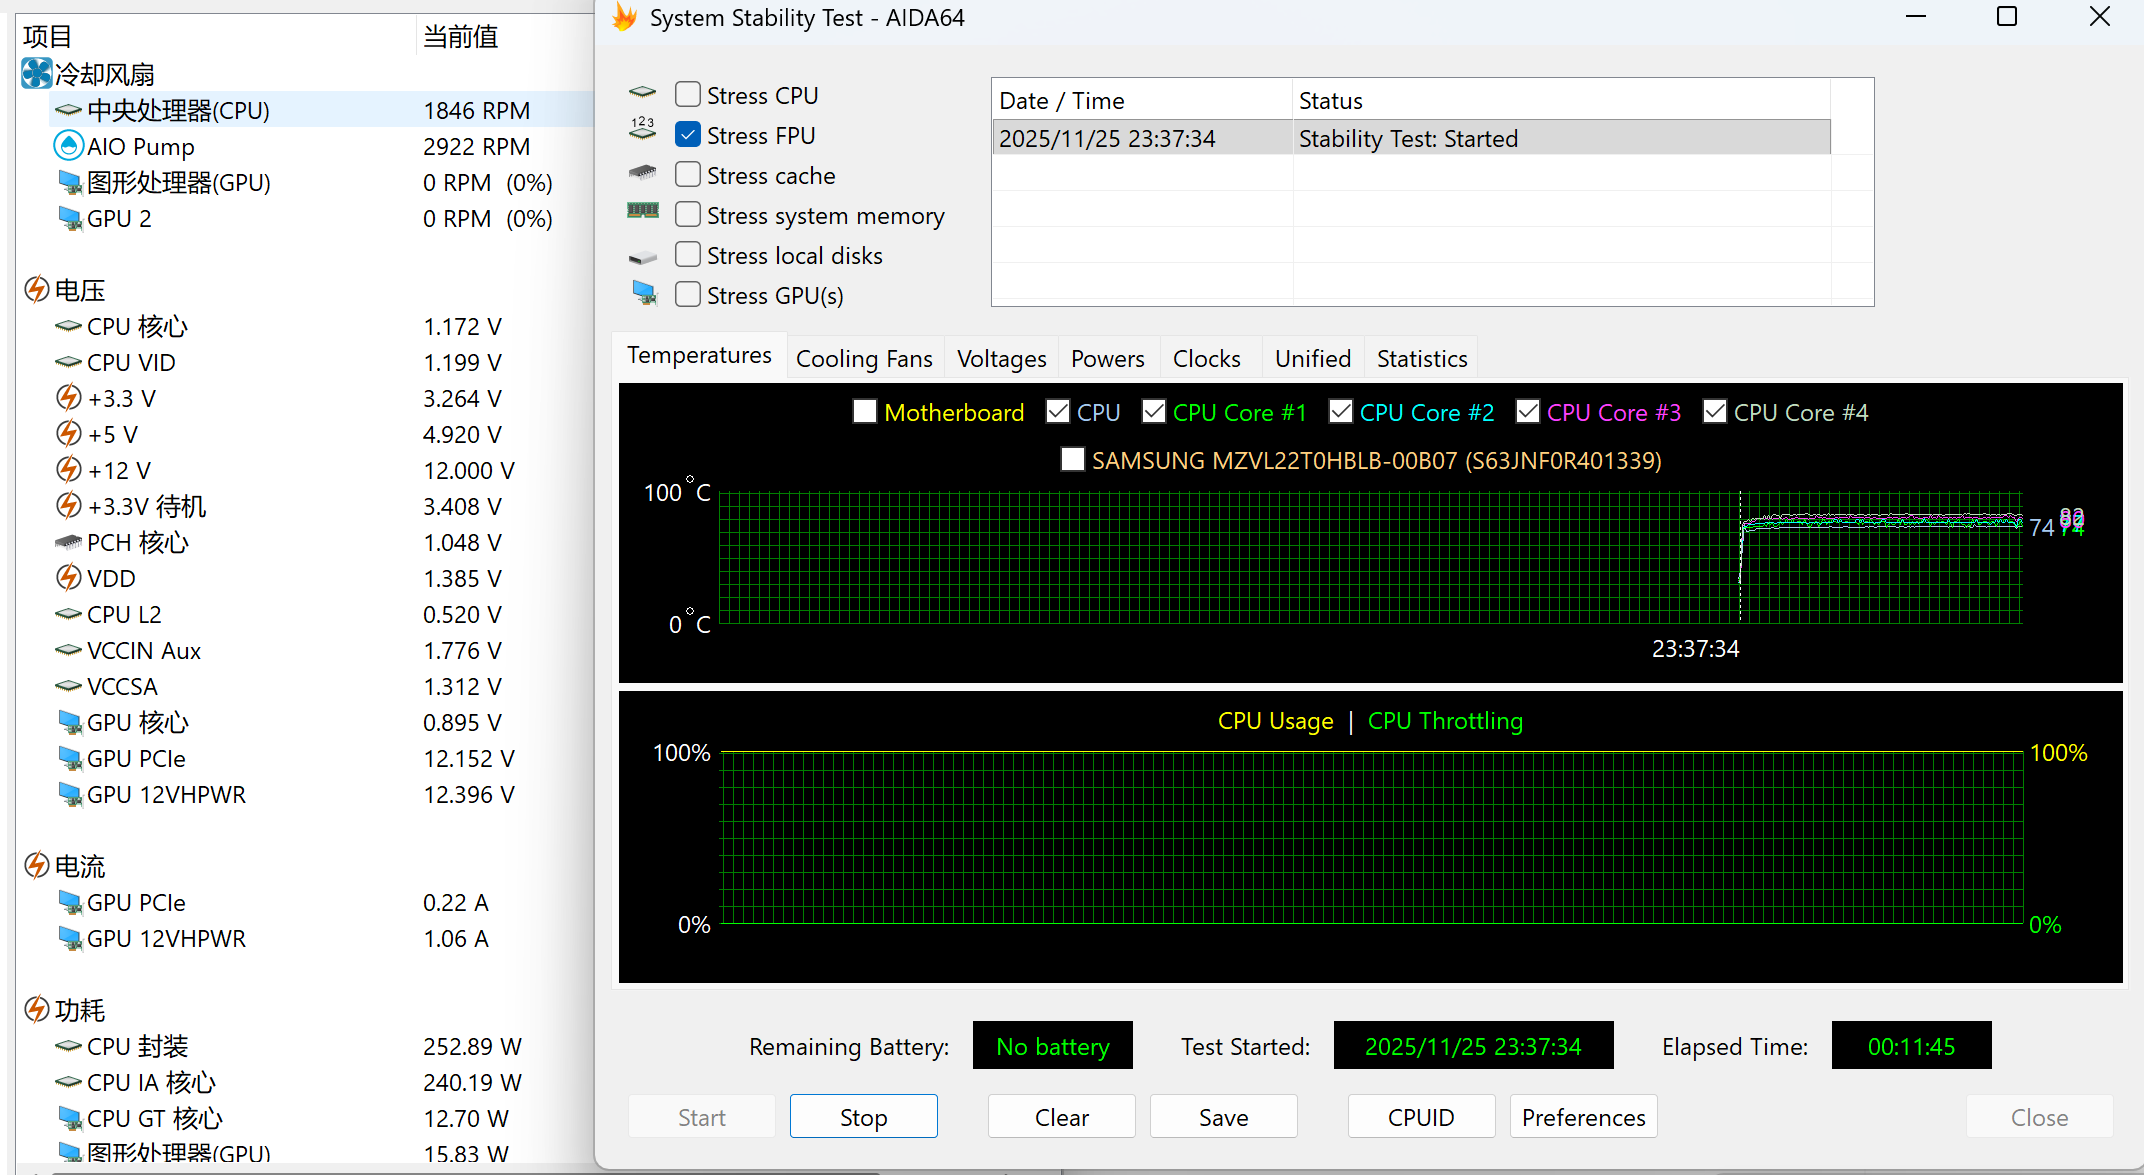Click the Stress GPU(s) monitor icon
The image size is (2144, 1175).
click(644, 293)
